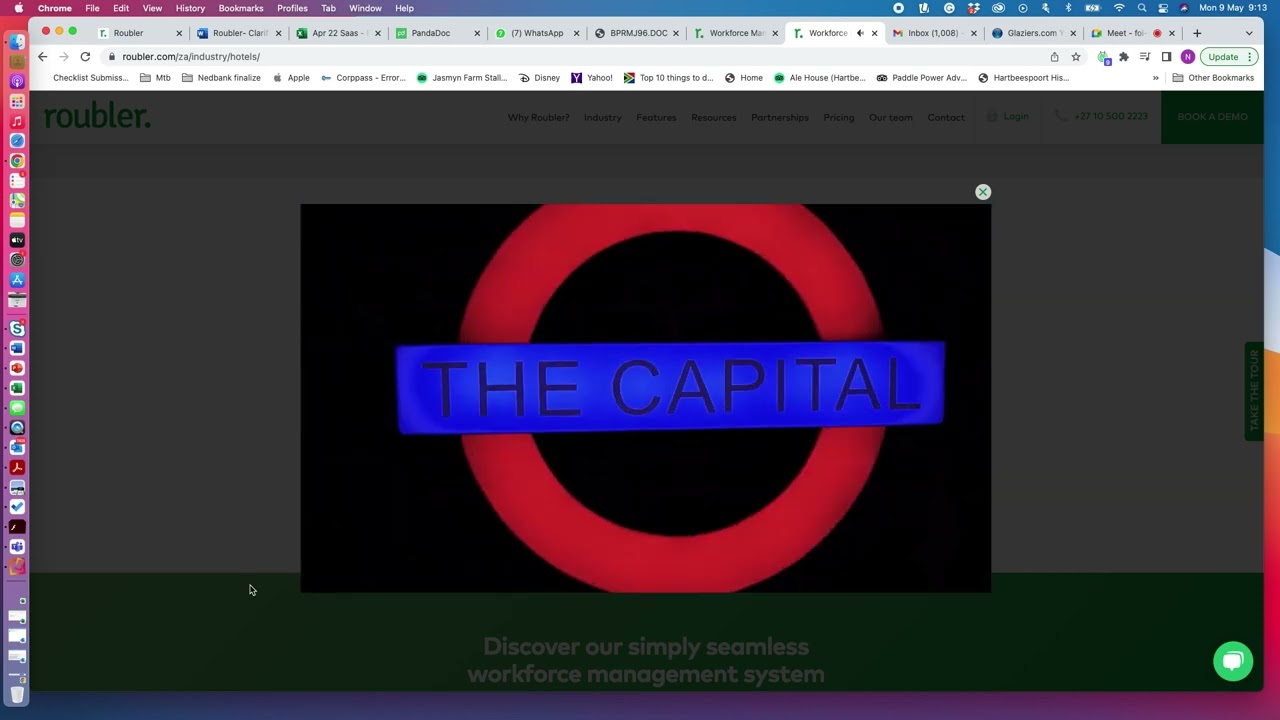Open the Nedbank finalize bookmarks folder

point(221,78)
